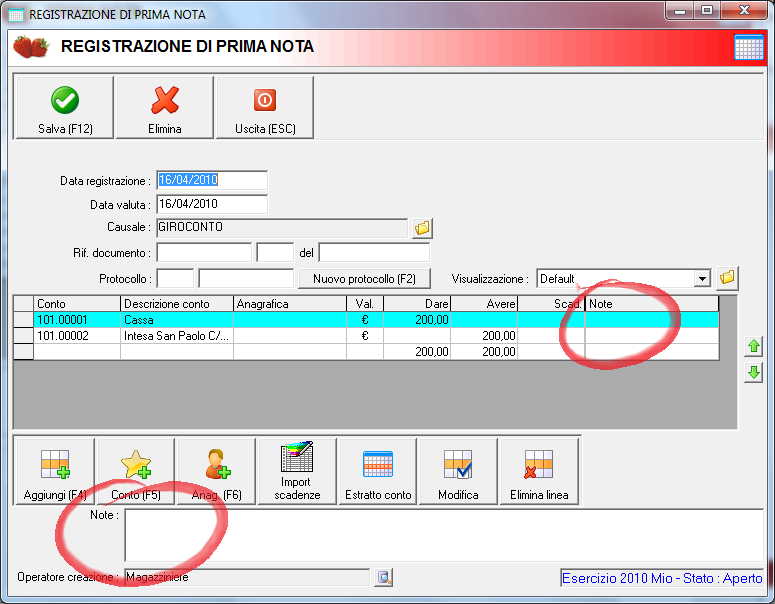The width and height of the screenshot is (775, 604).
Task: Open the Causale folder lookup icon
Action: [423, 228]
